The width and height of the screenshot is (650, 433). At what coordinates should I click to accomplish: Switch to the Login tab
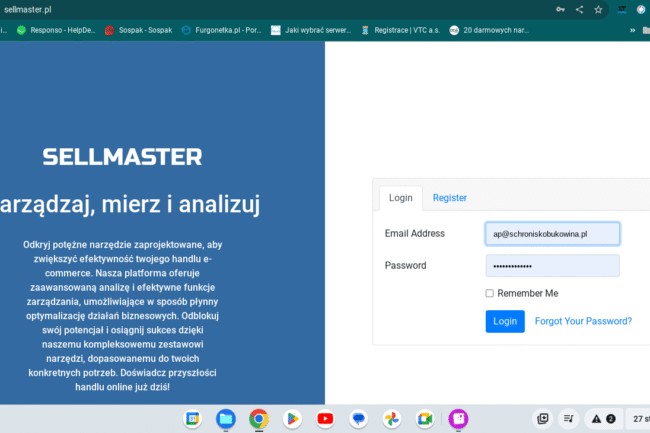[x=400, y=198]
